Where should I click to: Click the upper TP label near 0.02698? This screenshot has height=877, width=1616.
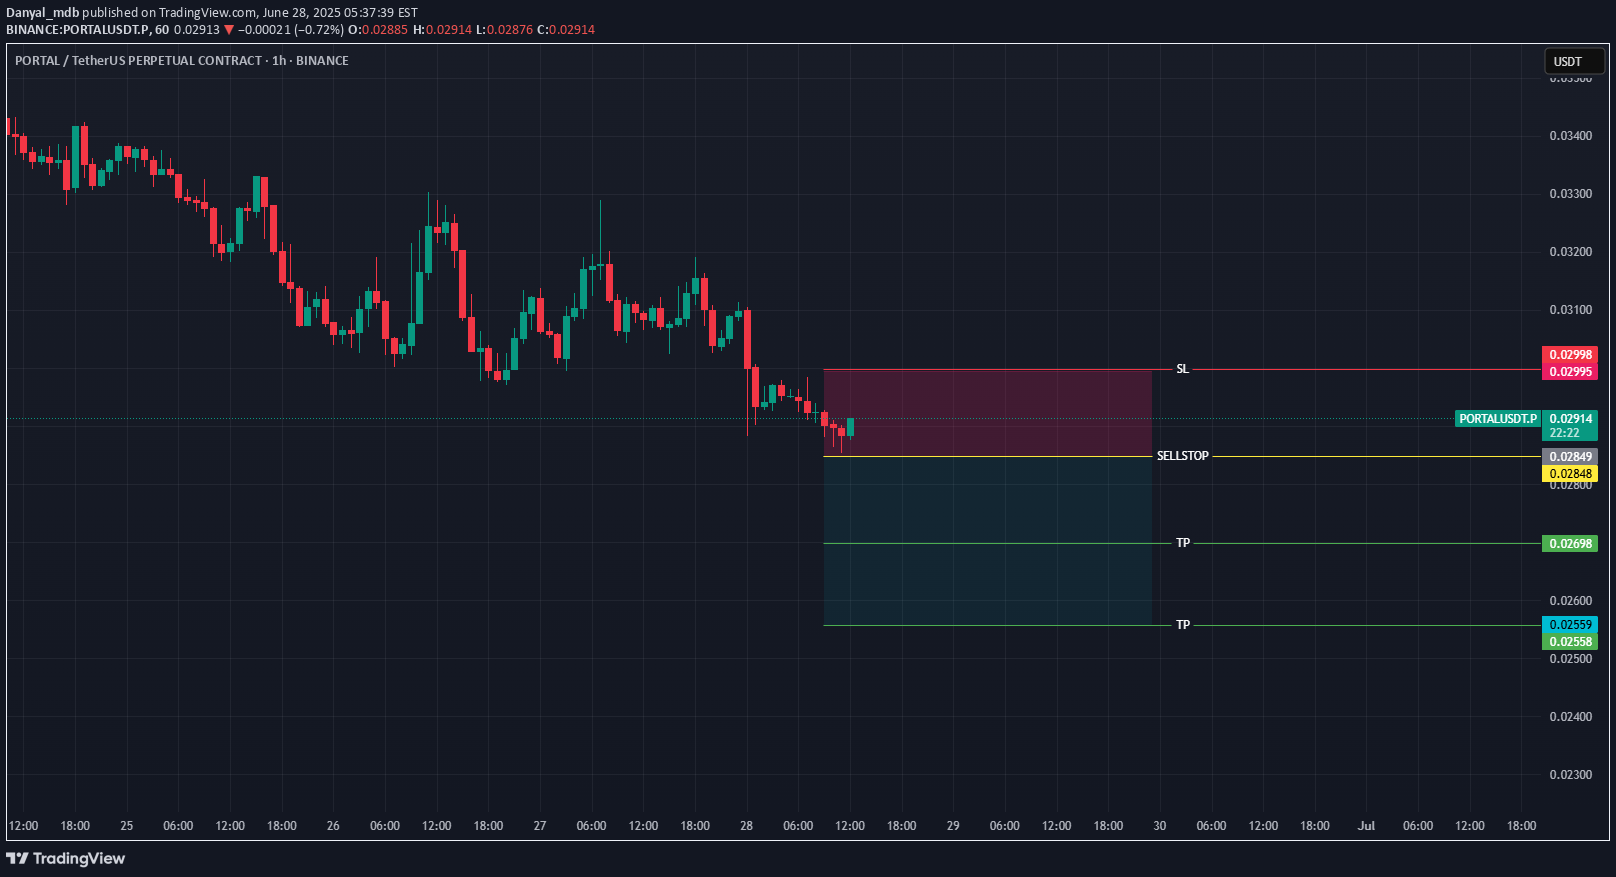1183,543
